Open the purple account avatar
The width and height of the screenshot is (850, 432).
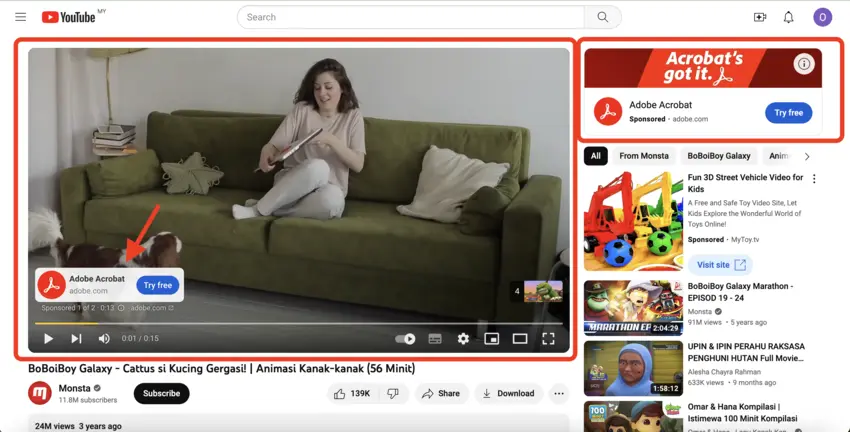pos(822,17)
